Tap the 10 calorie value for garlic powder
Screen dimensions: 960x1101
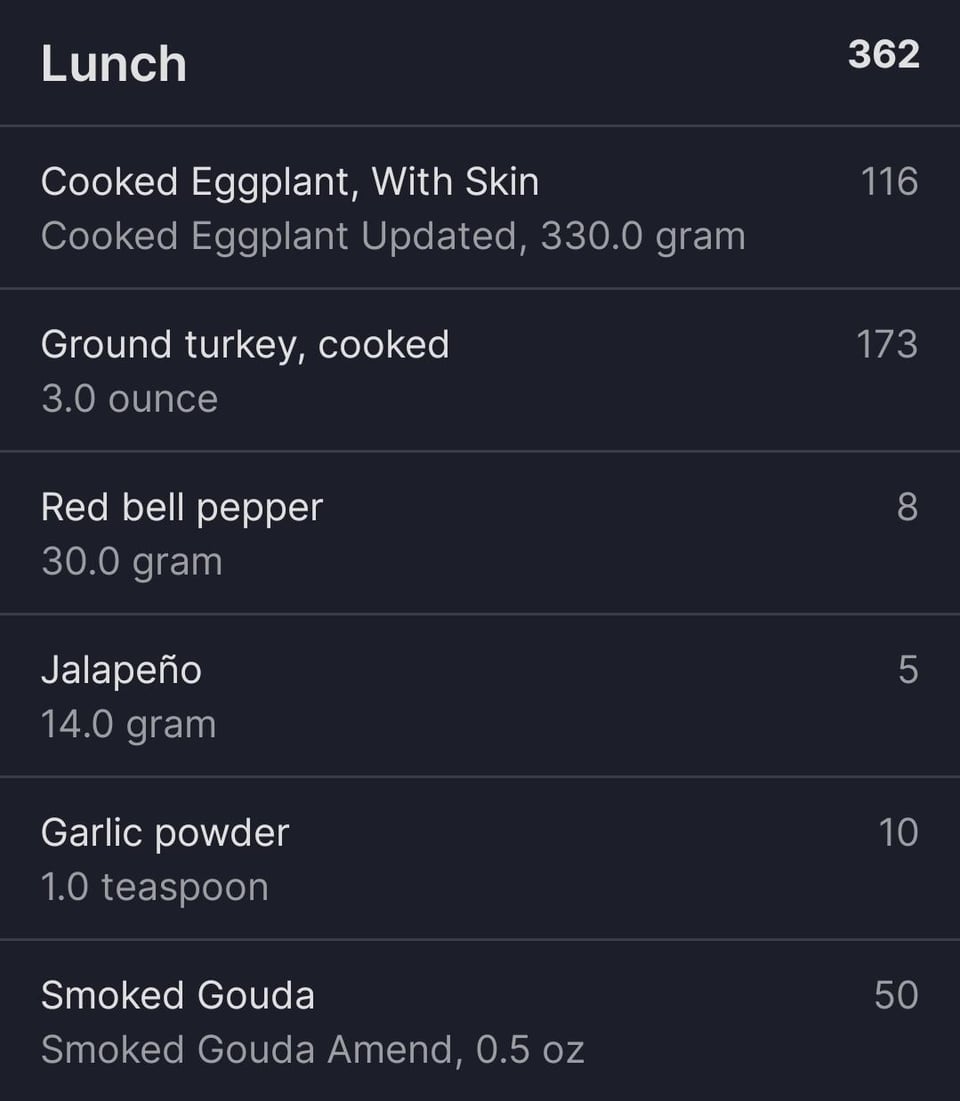click(898, 833)
